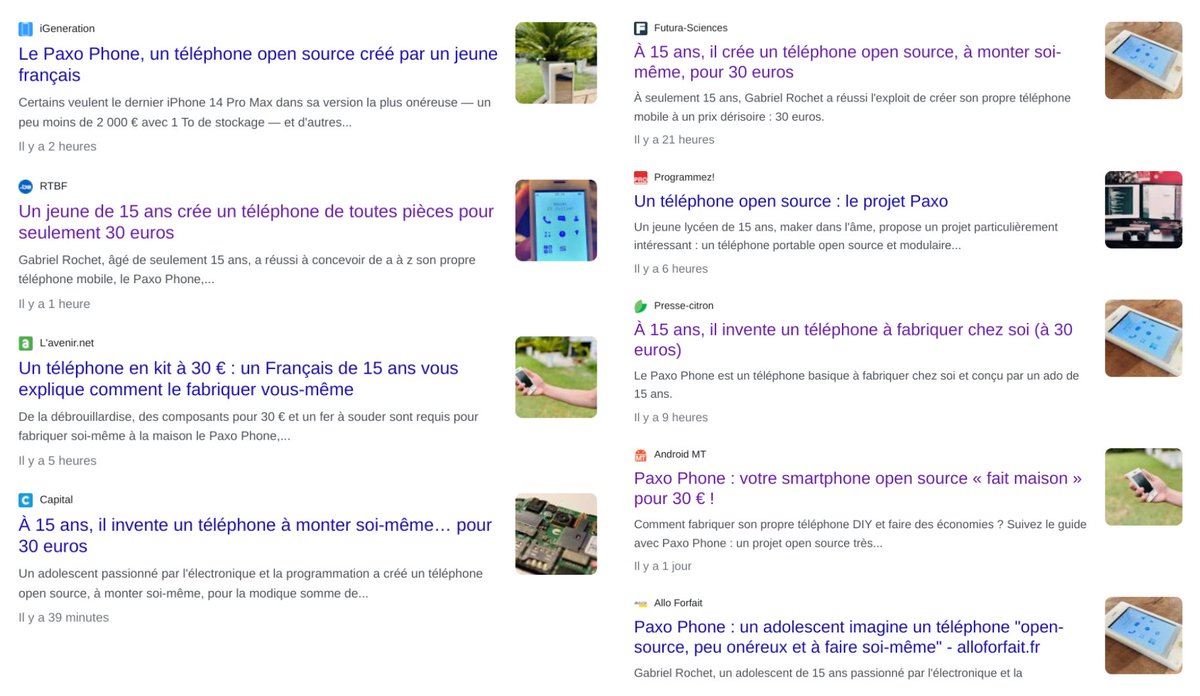Click the 'Il y a 2 heures' timestamp
The height and width of the screenshot is (696, 1200).
point(57,147)
